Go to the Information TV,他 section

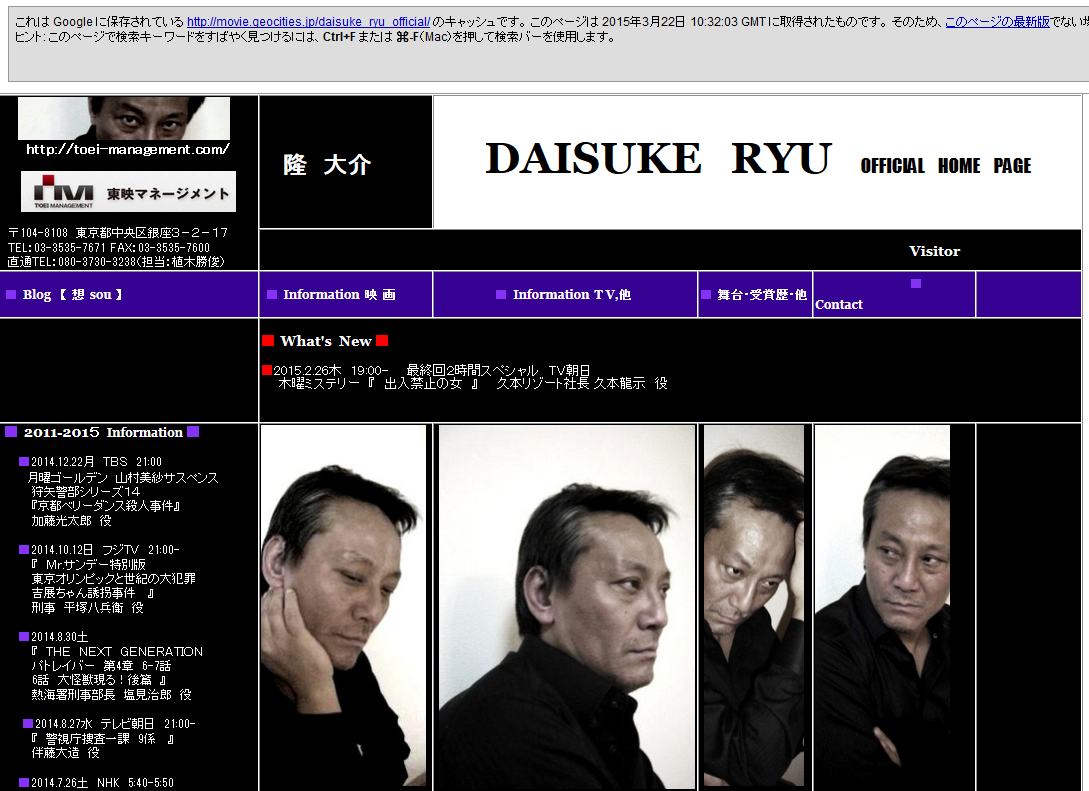click(572, 294)
